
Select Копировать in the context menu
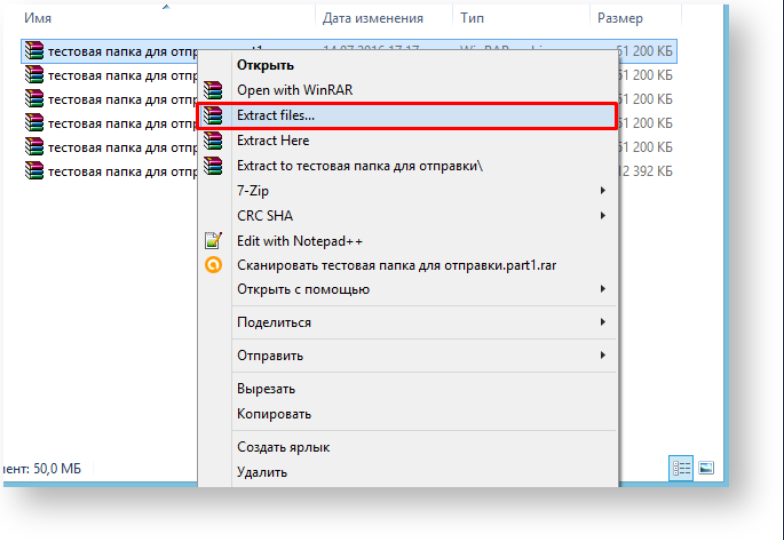tap(274, 414)
